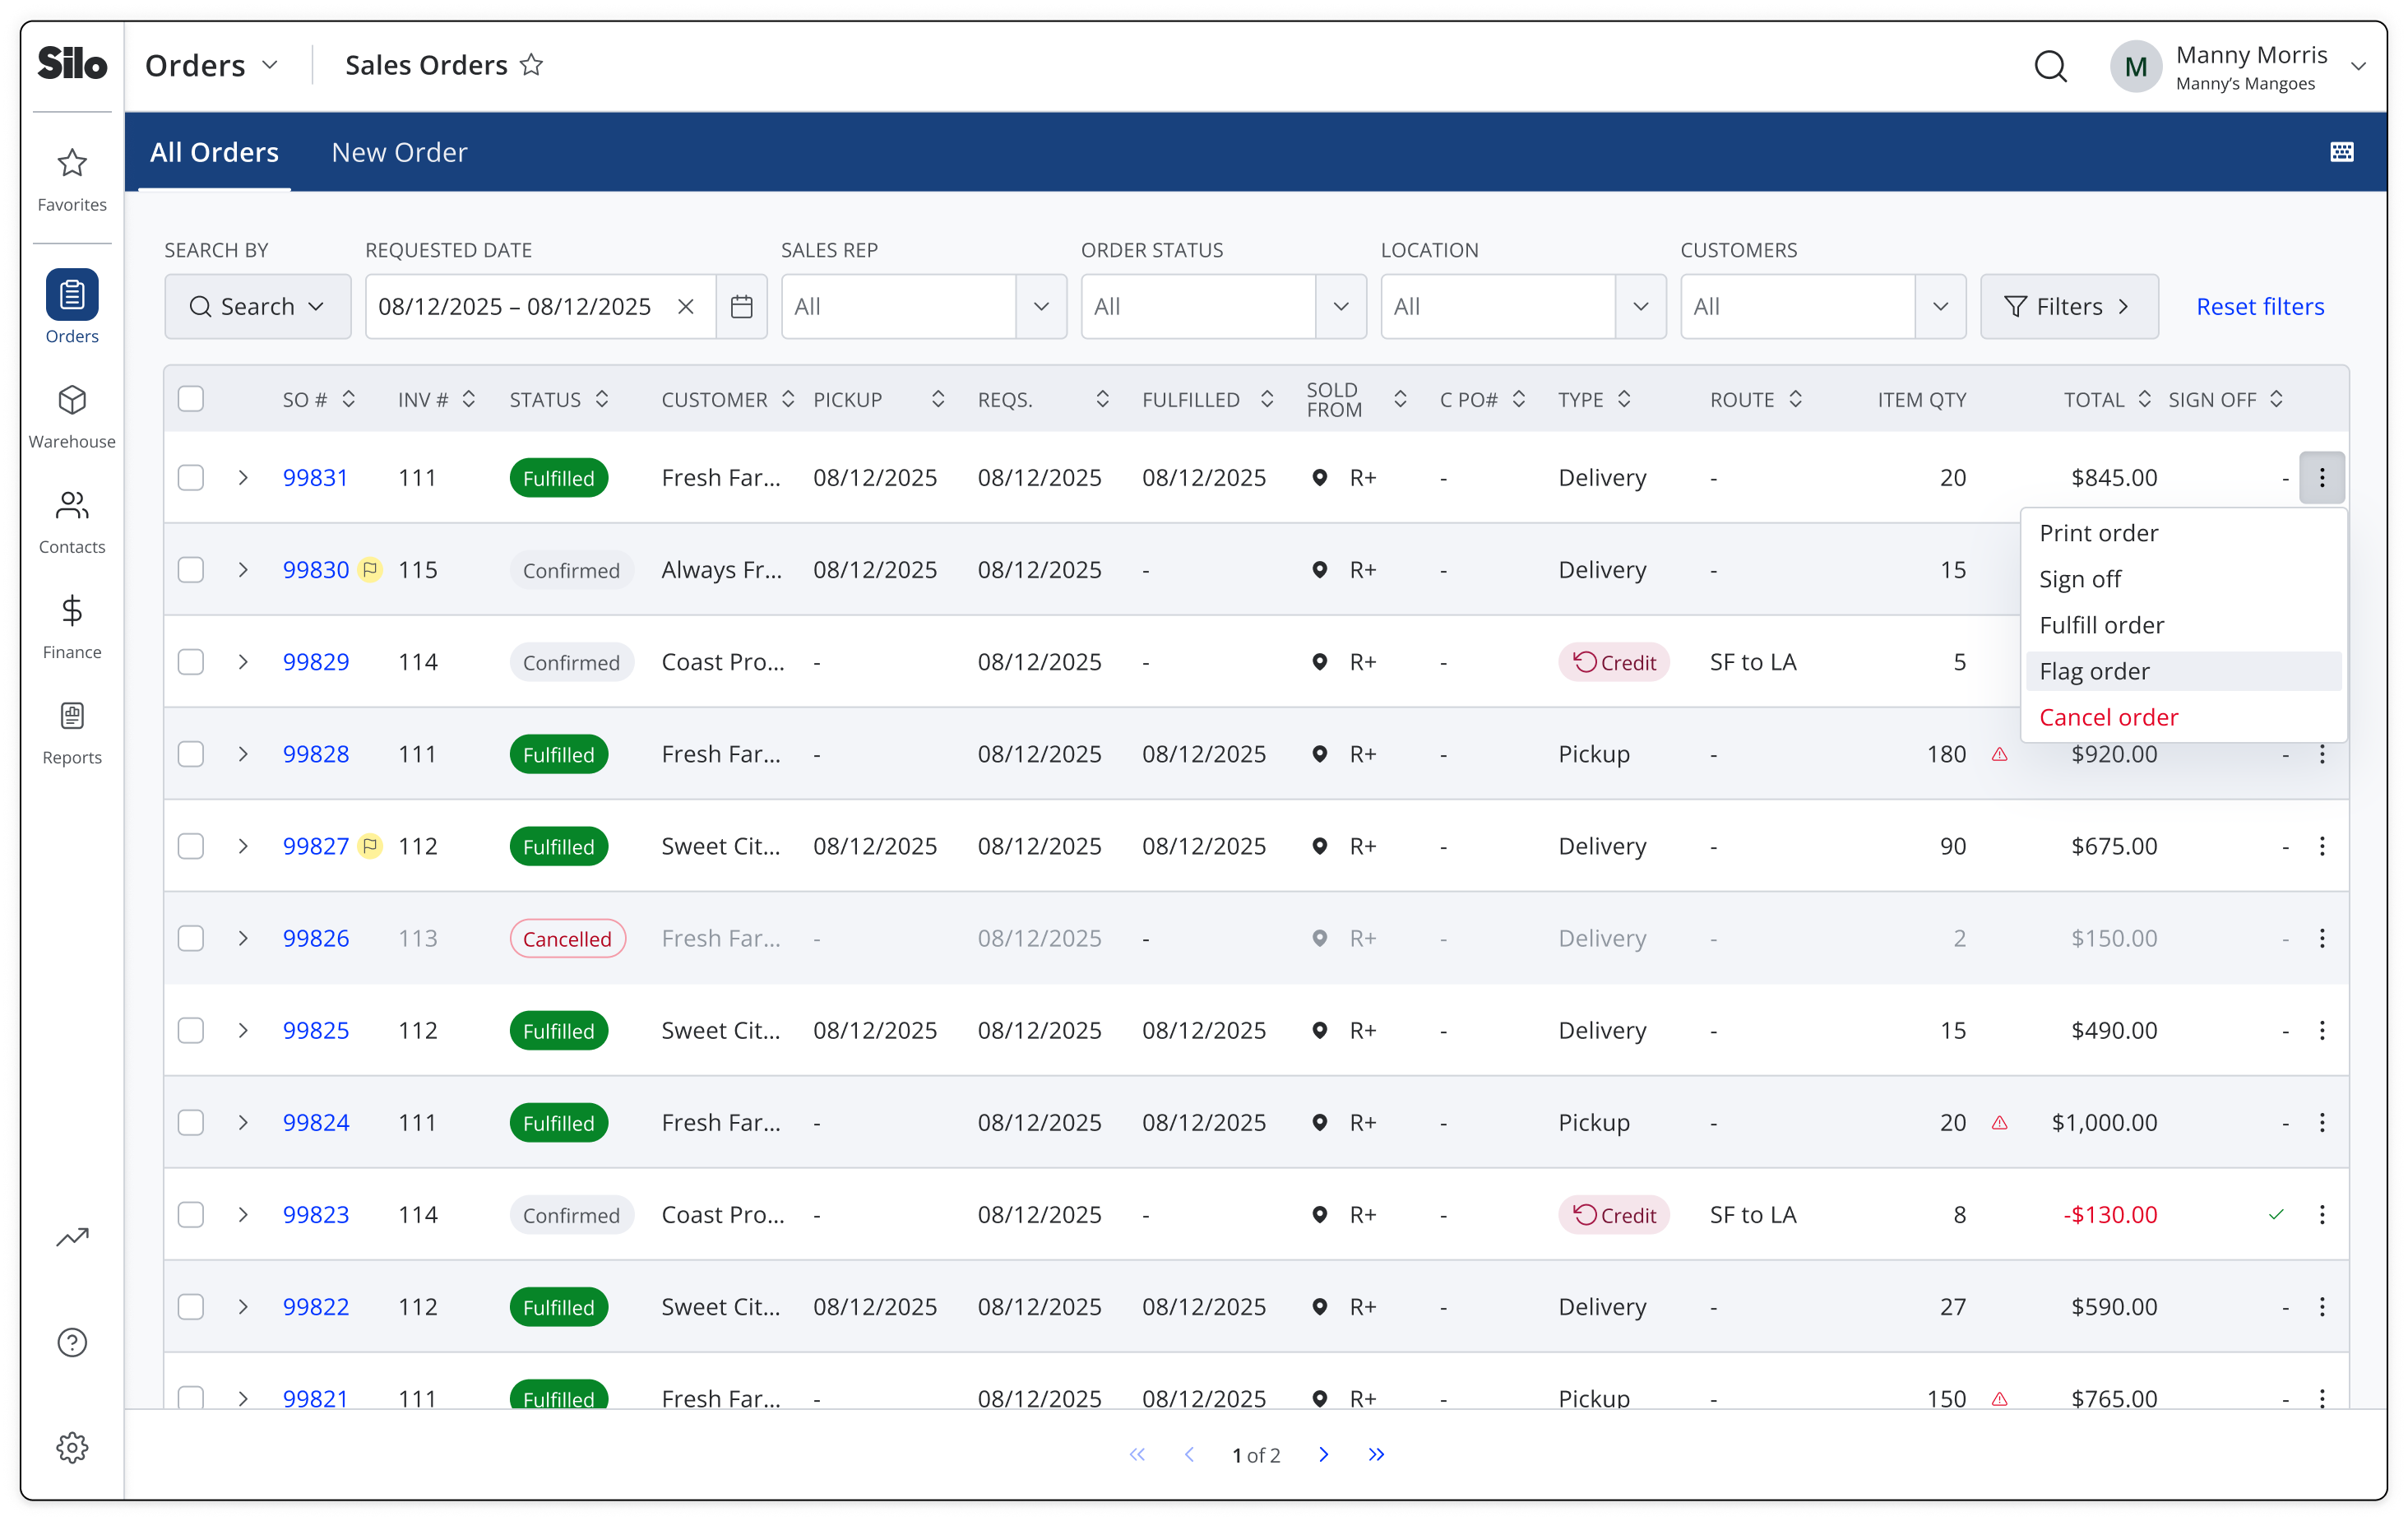The height and width of the screenshot is (1521, 2408).
Task: Open the Warehouse sidebar section
Action: click(x=72, y=416)
